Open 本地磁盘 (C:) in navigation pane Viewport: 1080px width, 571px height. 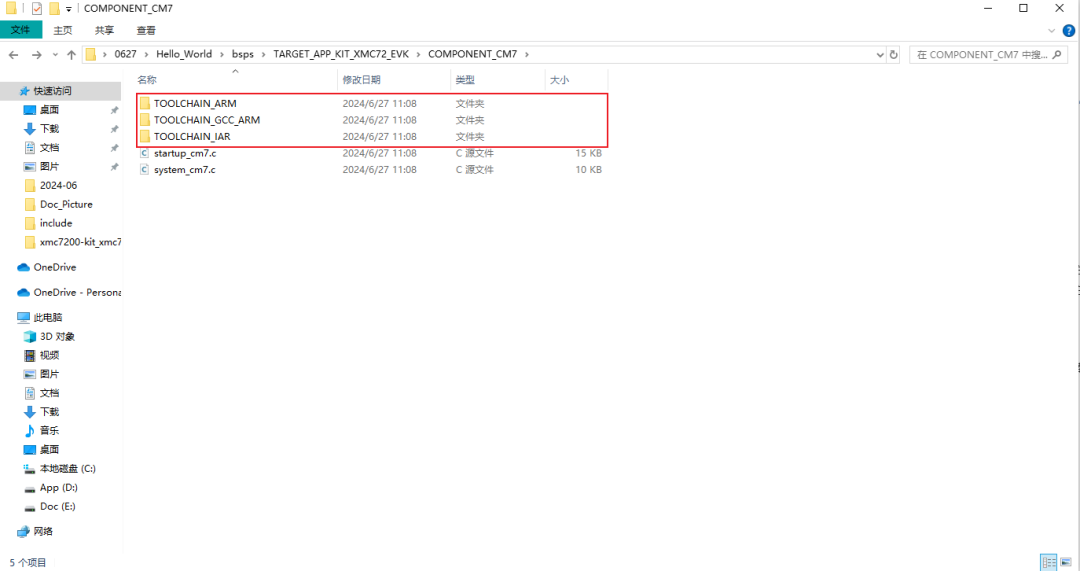pyautogui.click(x=67, y=468)
